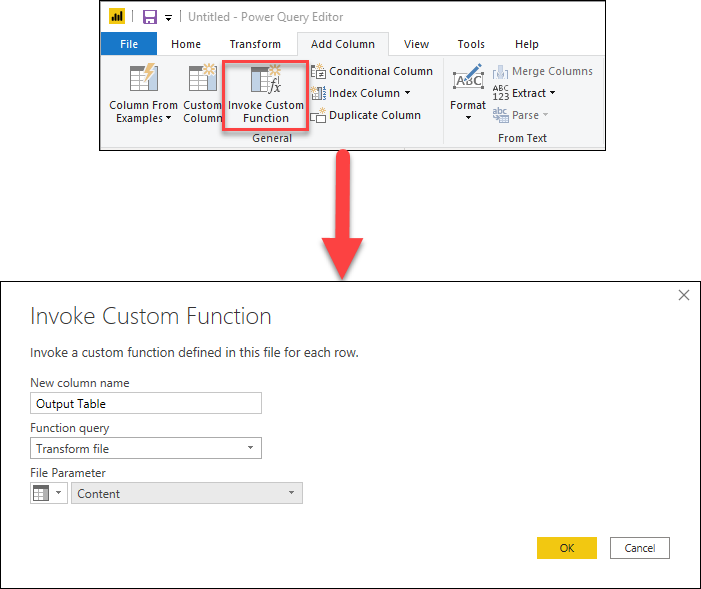Click the Cancel button
The image size is (701, 589).
pos(640,548)
